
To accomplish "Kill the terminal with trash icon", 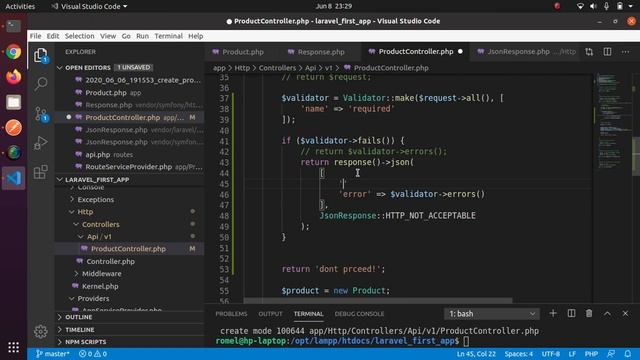I will point(589,313).
